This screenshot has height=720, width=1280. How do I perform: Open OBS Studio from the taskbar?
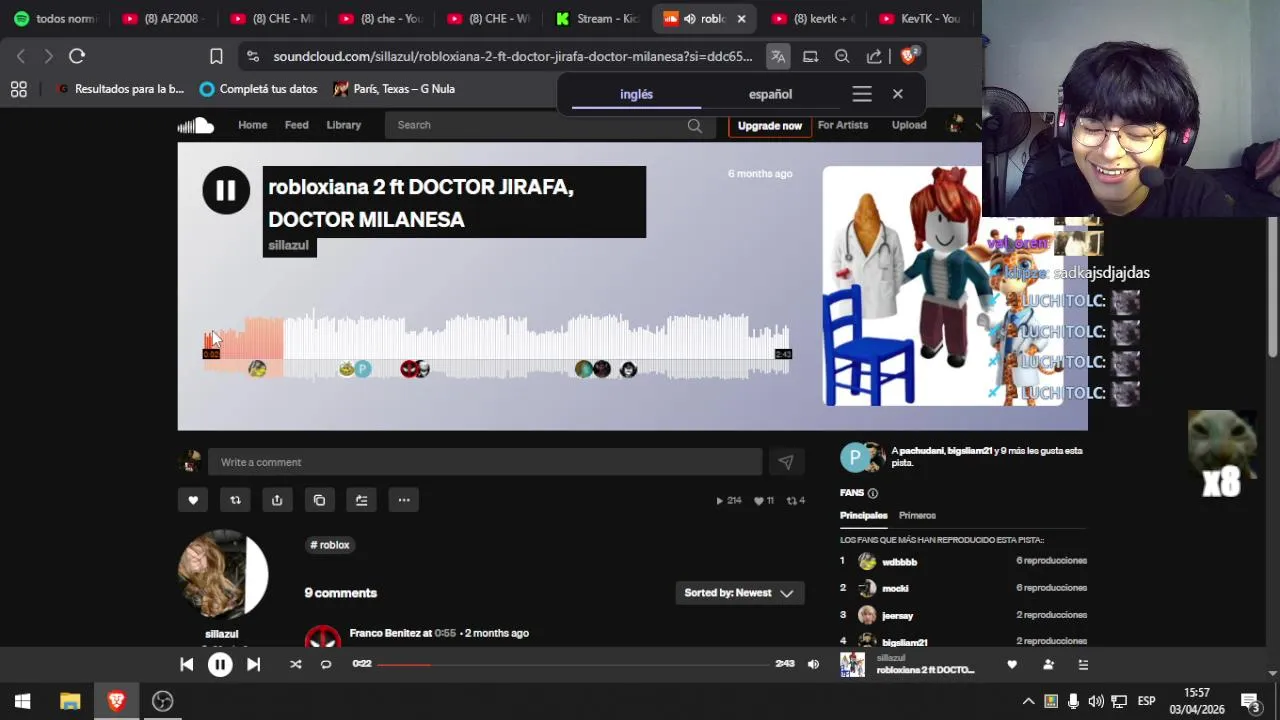coord(162,701)
